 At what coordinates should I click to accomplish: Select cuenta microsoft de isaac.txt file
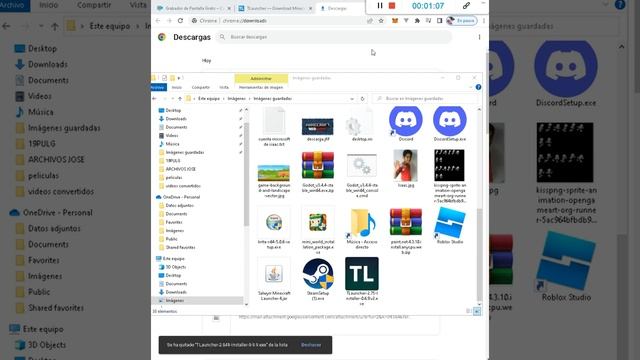pyautogui.click(x=274, y=127)
